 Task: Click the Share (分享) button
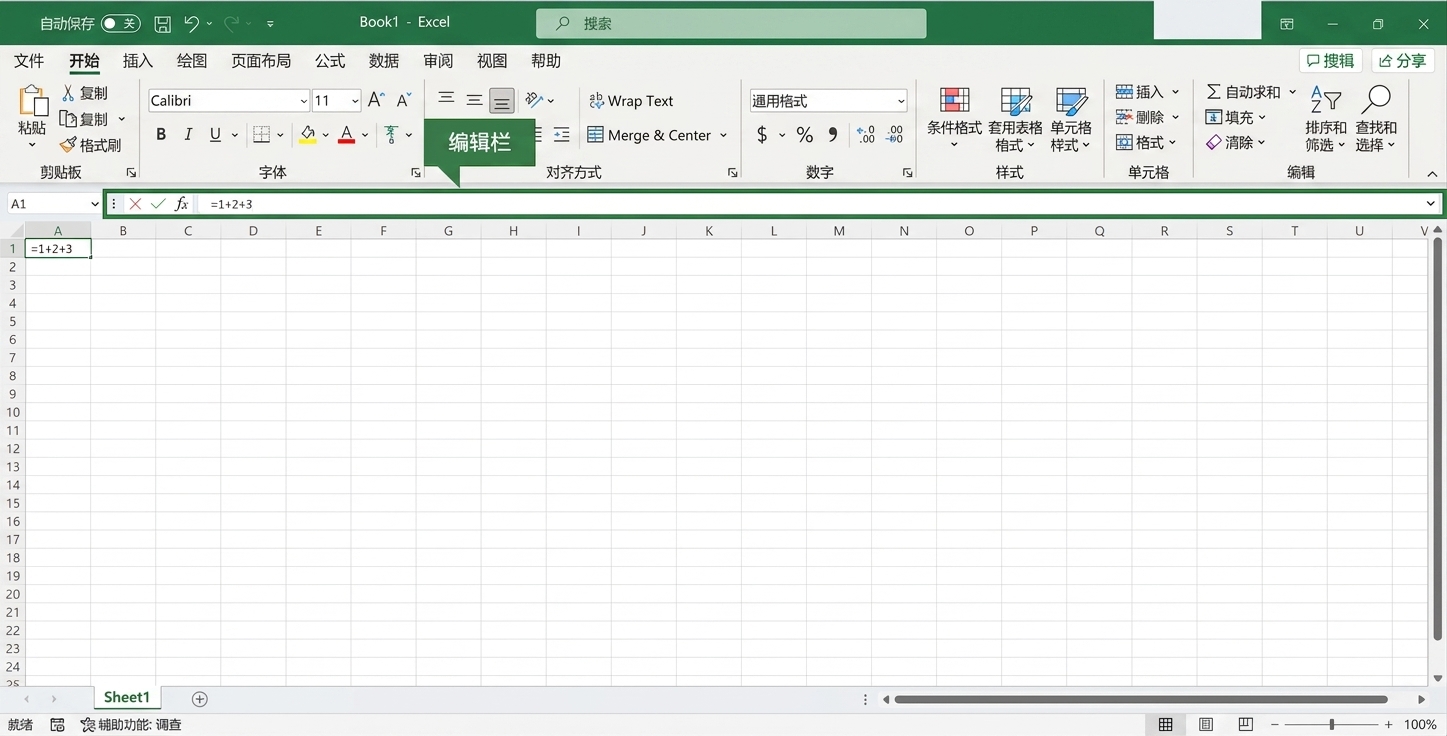pyautogui.click(x=1403, y=61)
